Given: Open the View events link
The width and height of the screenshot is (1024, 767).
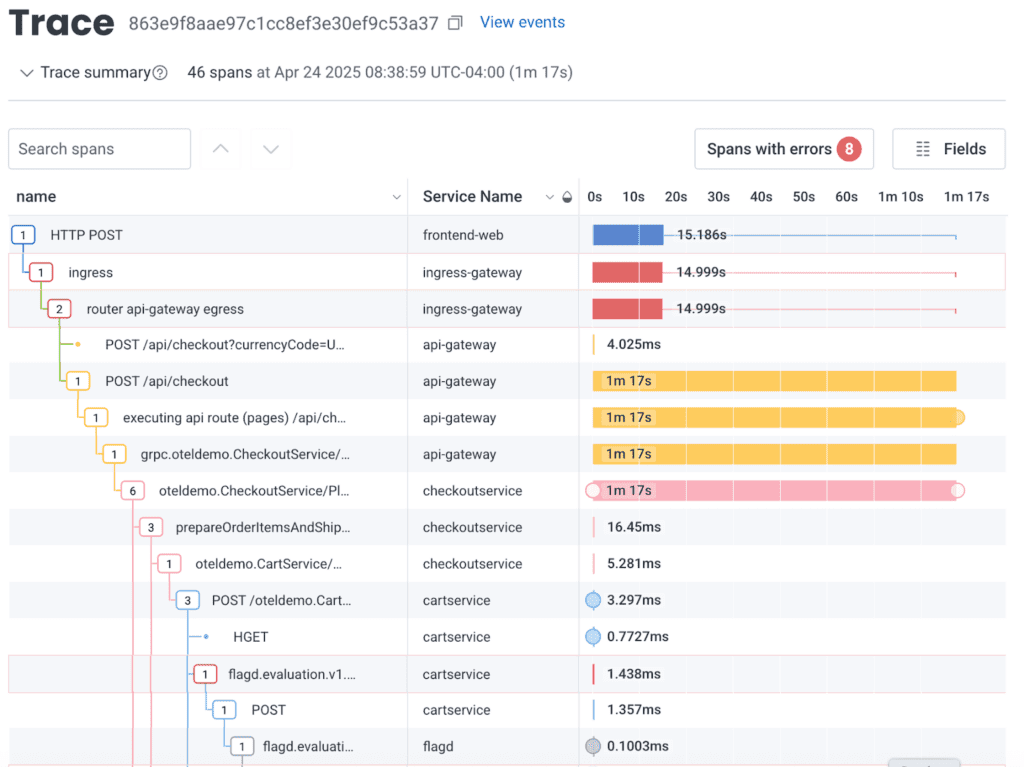Looking at the screenshot, I should point(522,22).
